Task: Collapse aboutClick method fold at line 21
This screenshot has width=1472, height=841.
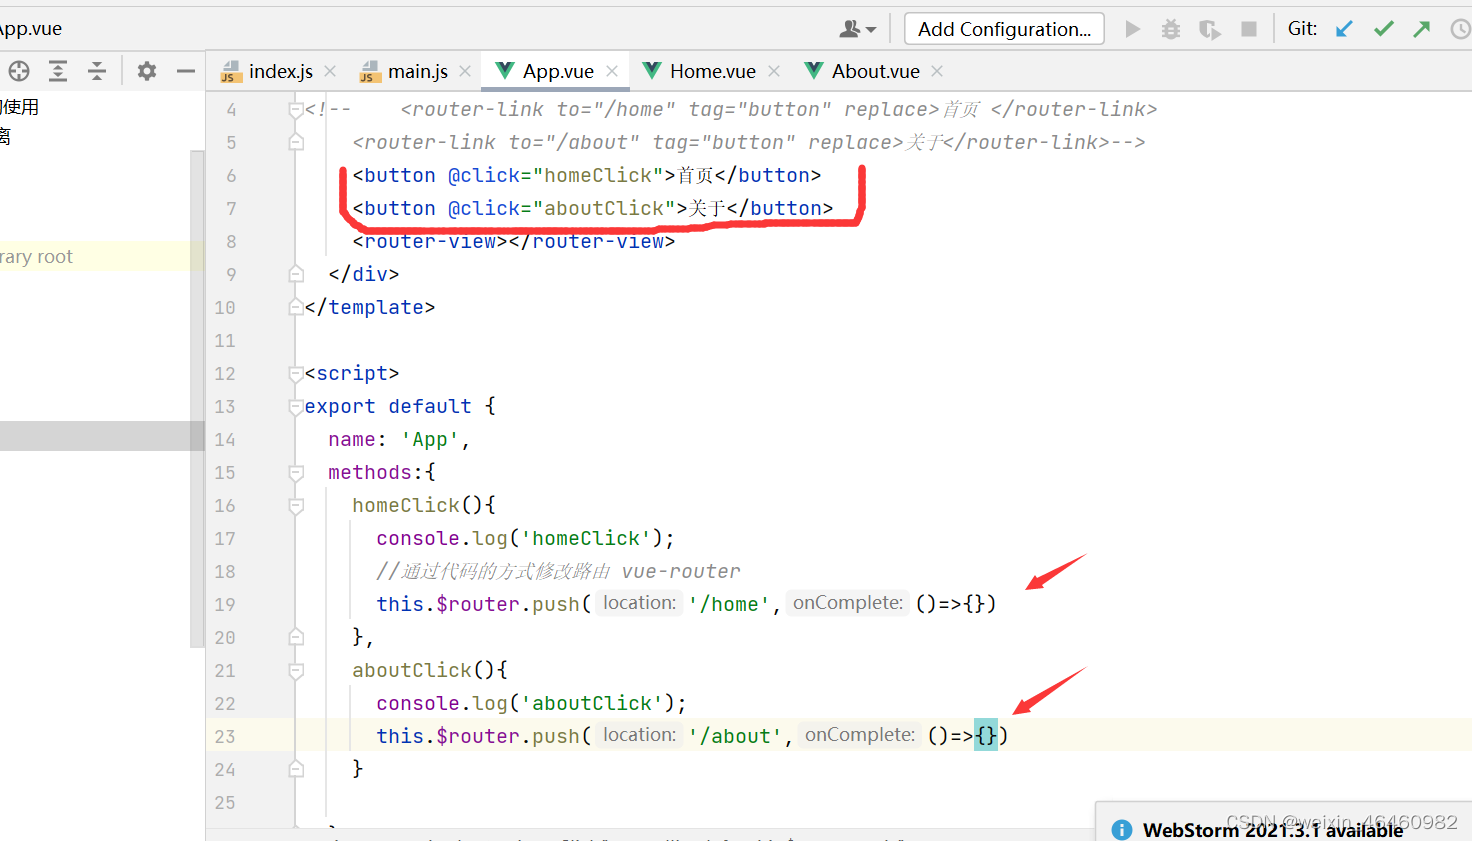Action: 296,671
